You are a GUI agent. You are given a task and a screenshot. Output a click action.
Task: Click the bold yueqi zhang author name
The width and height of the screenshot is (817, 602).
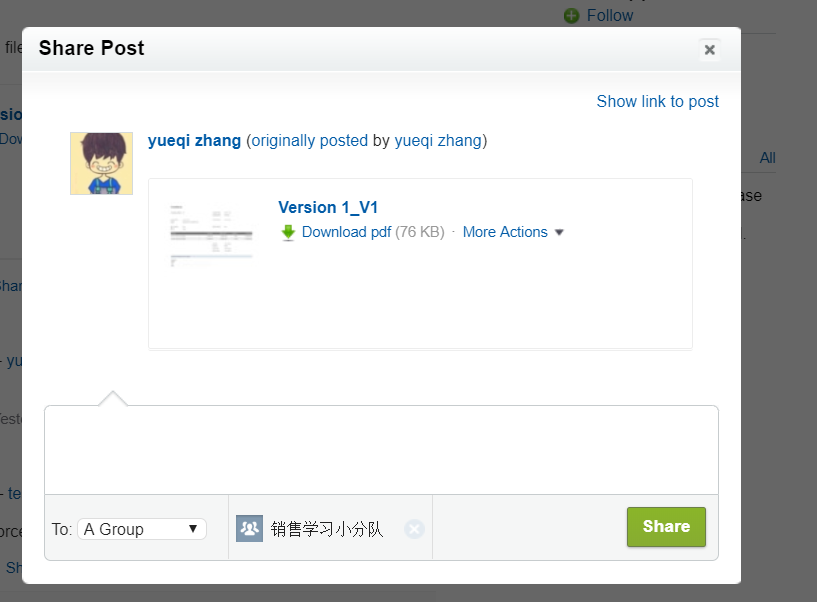tap(194, 141)
